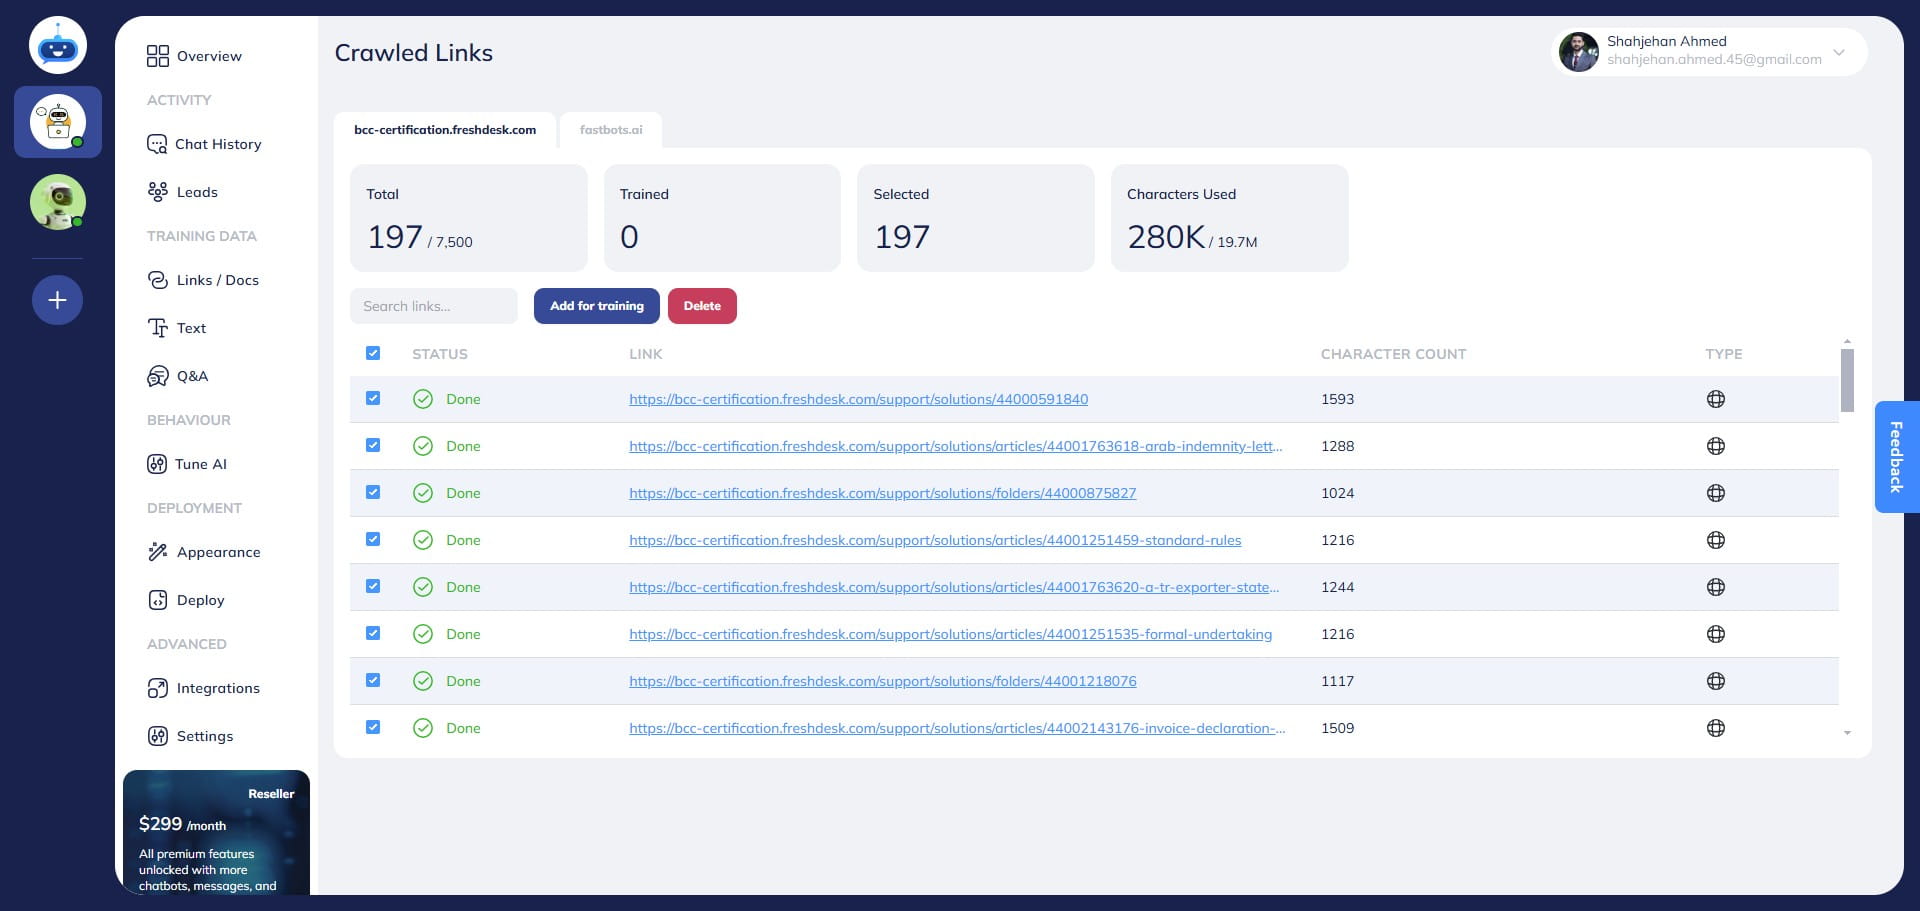Open the formal-undertaking article link
The image size is (1920, 911).
click(x=950, y=634)
